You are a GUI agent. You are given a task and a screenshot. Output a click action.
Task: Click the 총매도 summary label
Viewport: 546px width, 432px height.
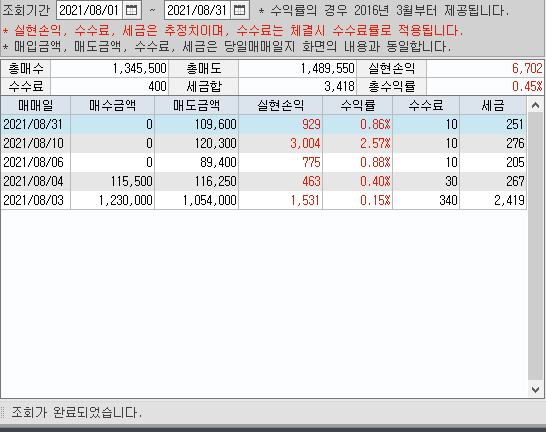pyautogui.click(x=204, y=69)
